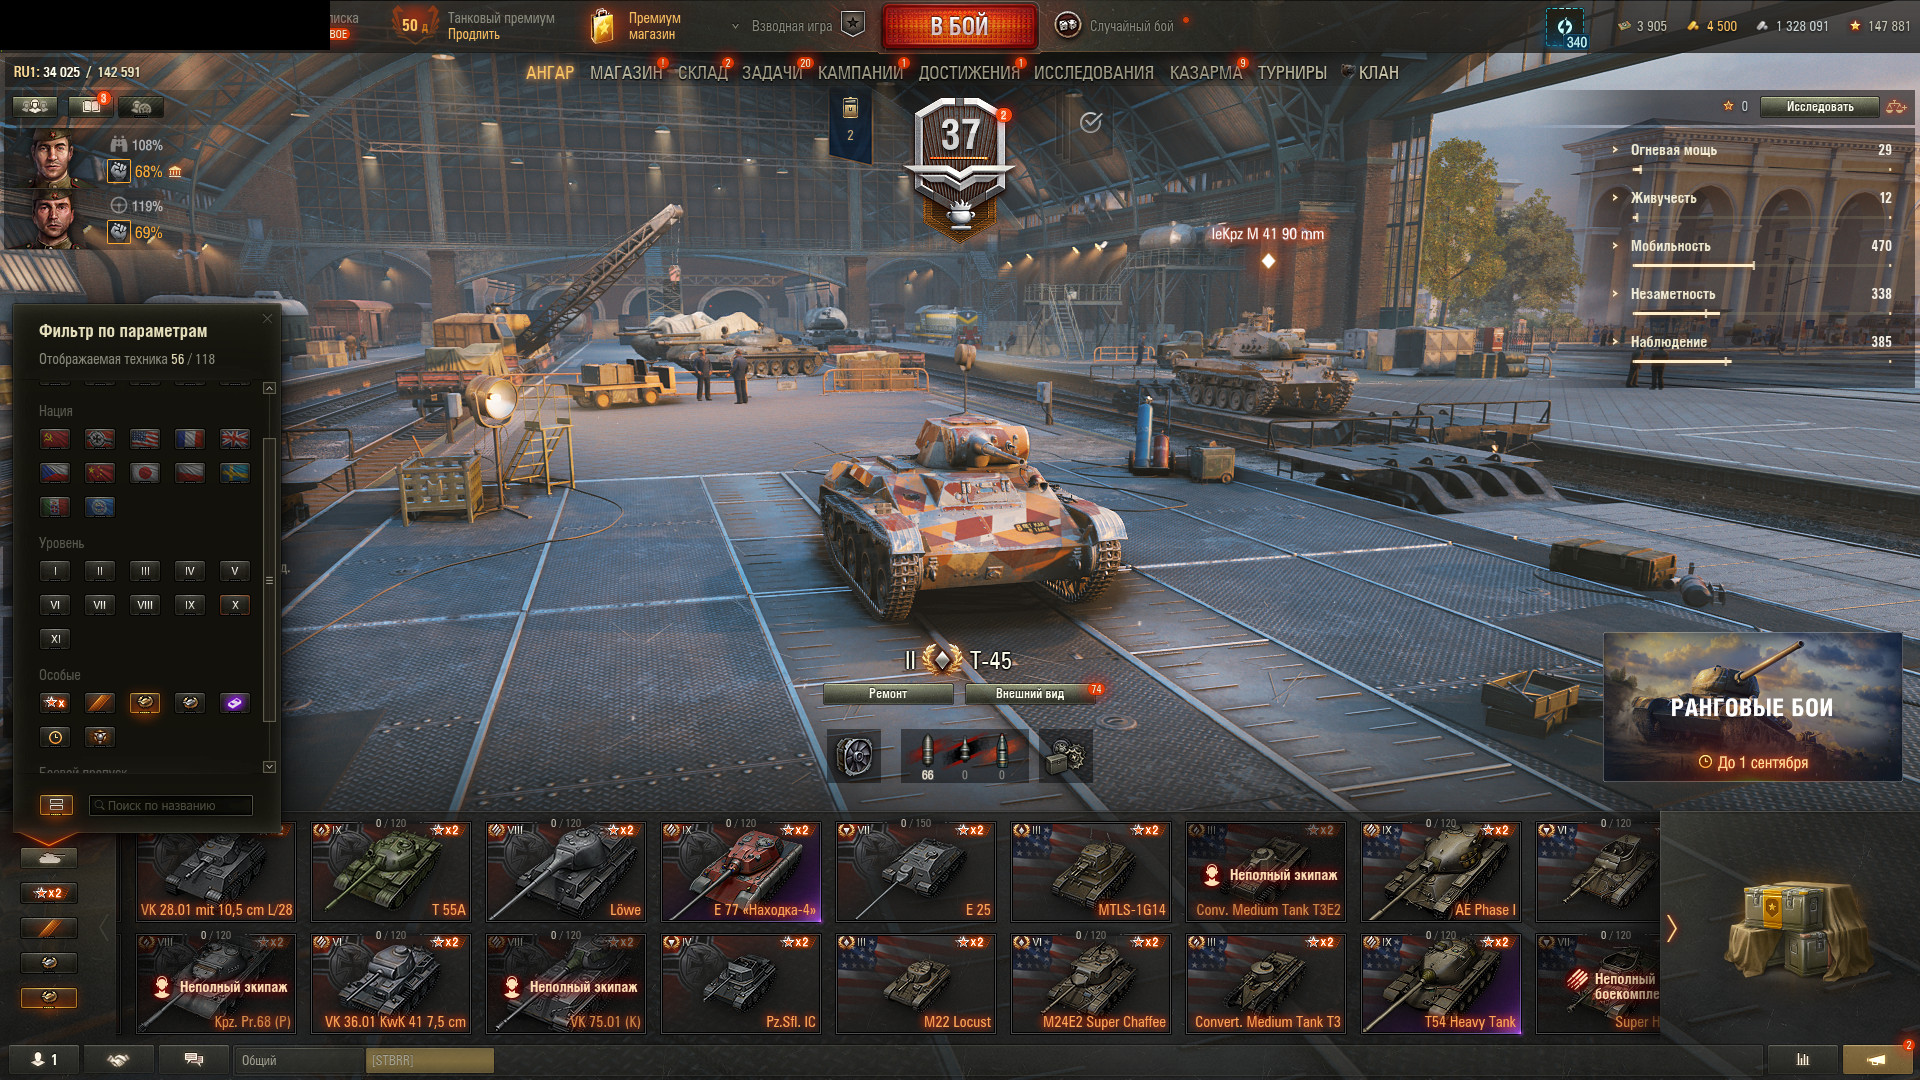Screen dimensions: 1920x1080
Task: Toggle the USSR nation filter flag
Action: [x=54, y=439]
